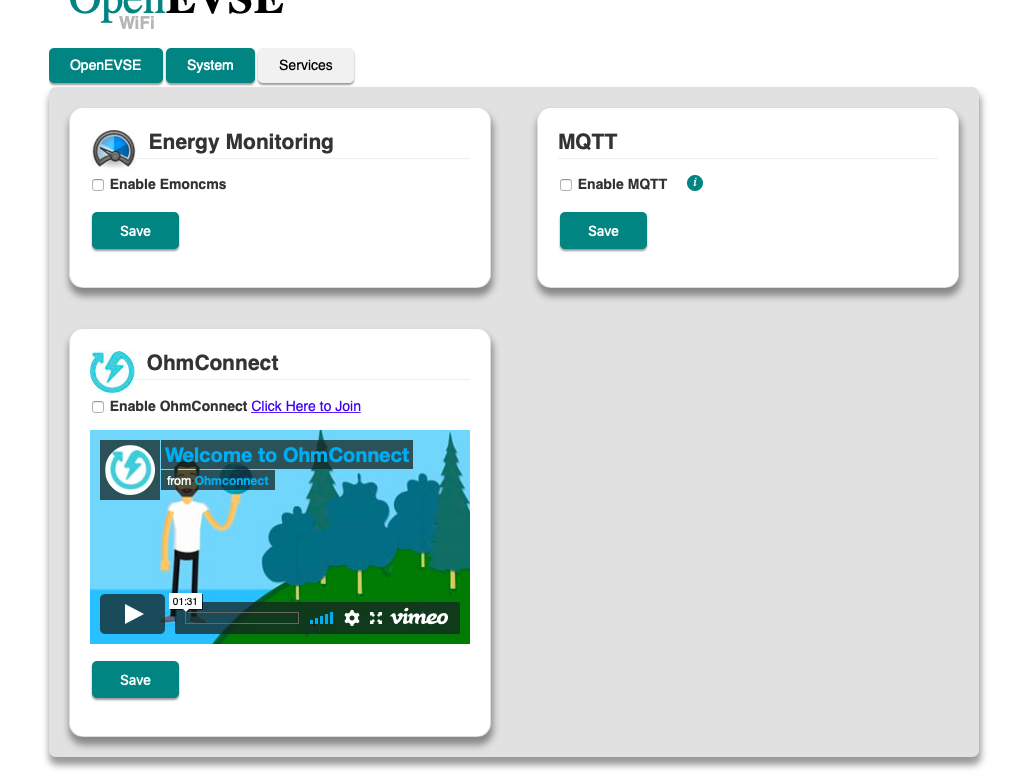Click the OhmConnect avatar in video
This screenshot has height=776, width=1027.
tap(130, 470)
